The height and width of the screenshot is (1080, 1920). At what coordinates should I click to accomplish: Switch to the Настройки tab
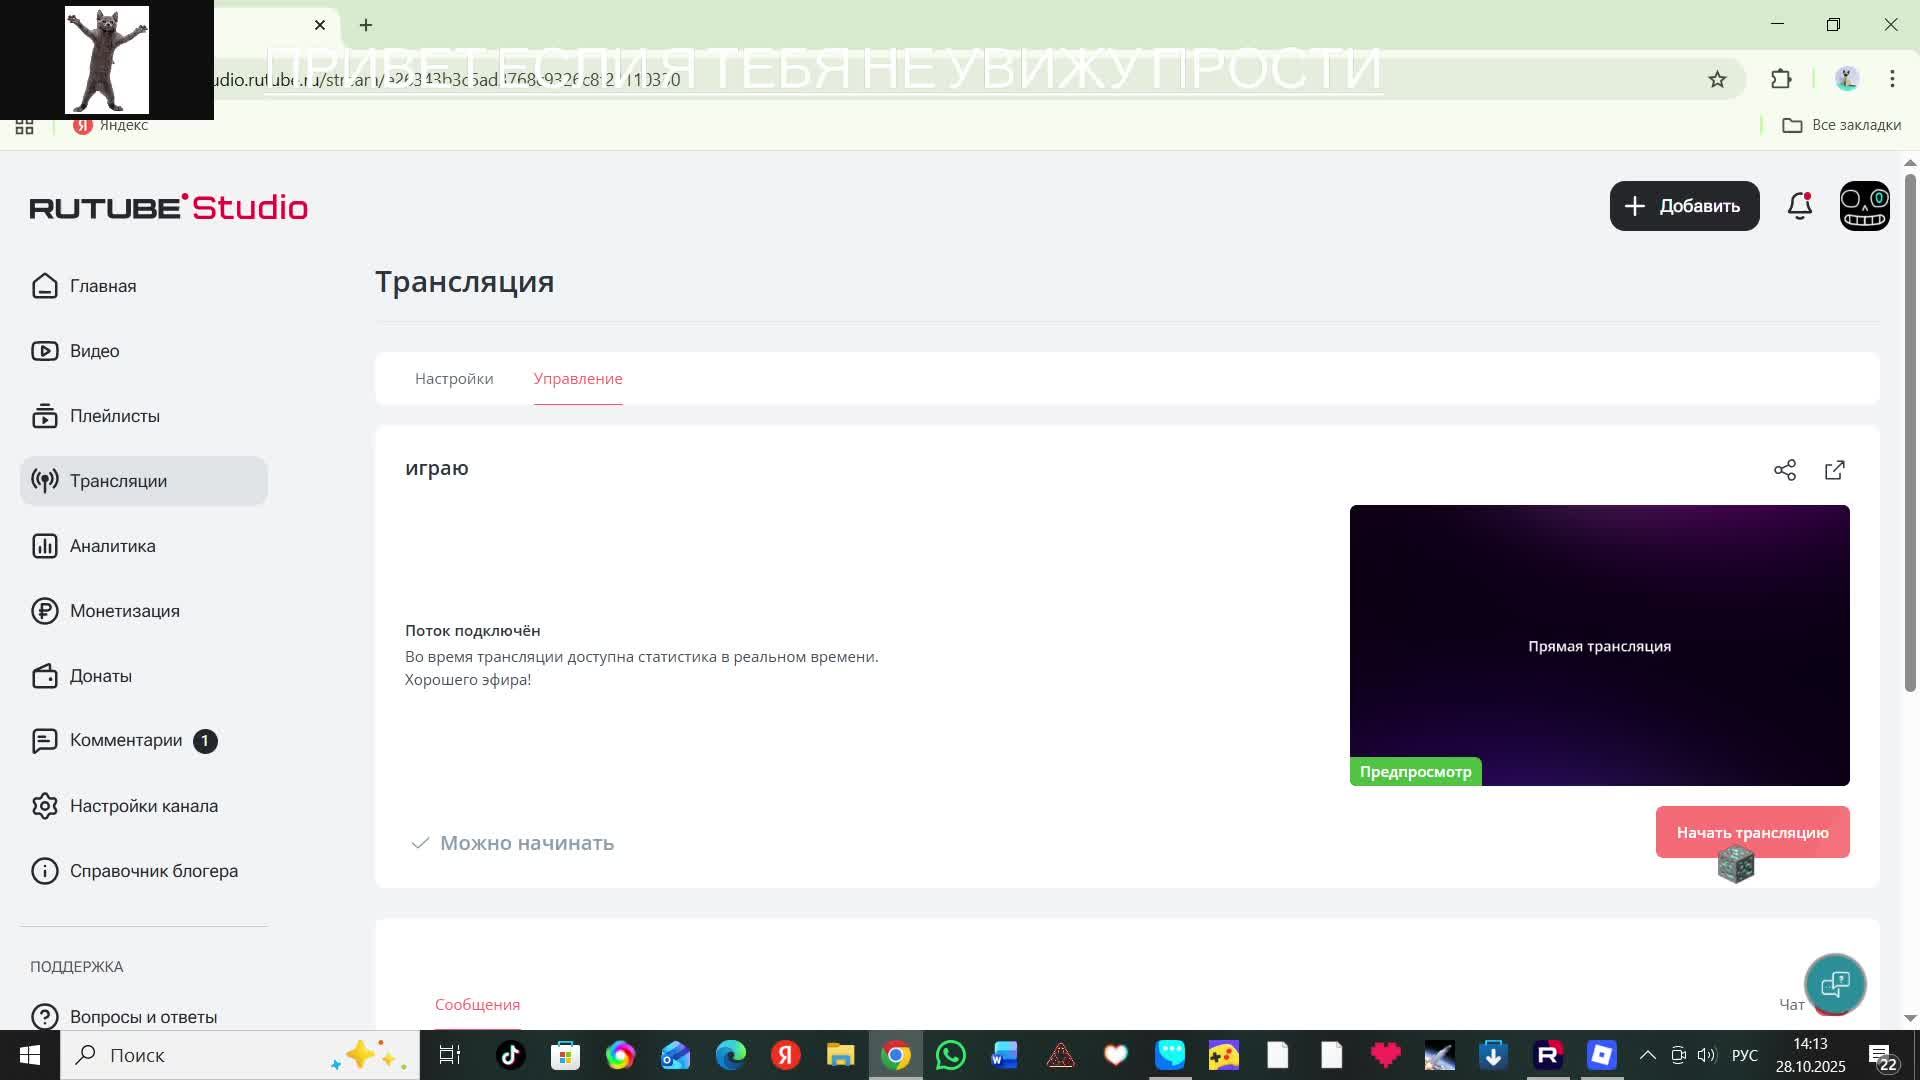(x=454, y=379)
